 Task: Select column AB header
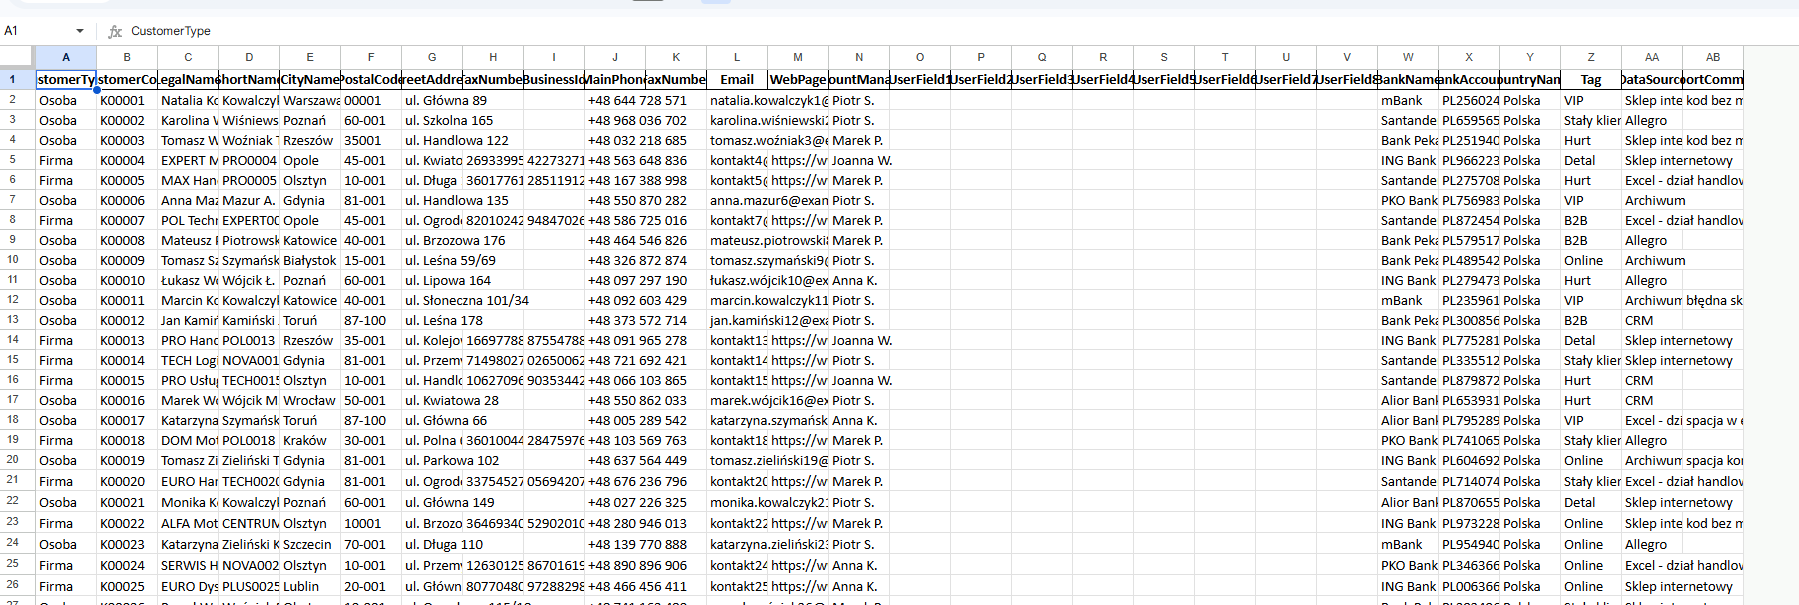coord(1713,57)
